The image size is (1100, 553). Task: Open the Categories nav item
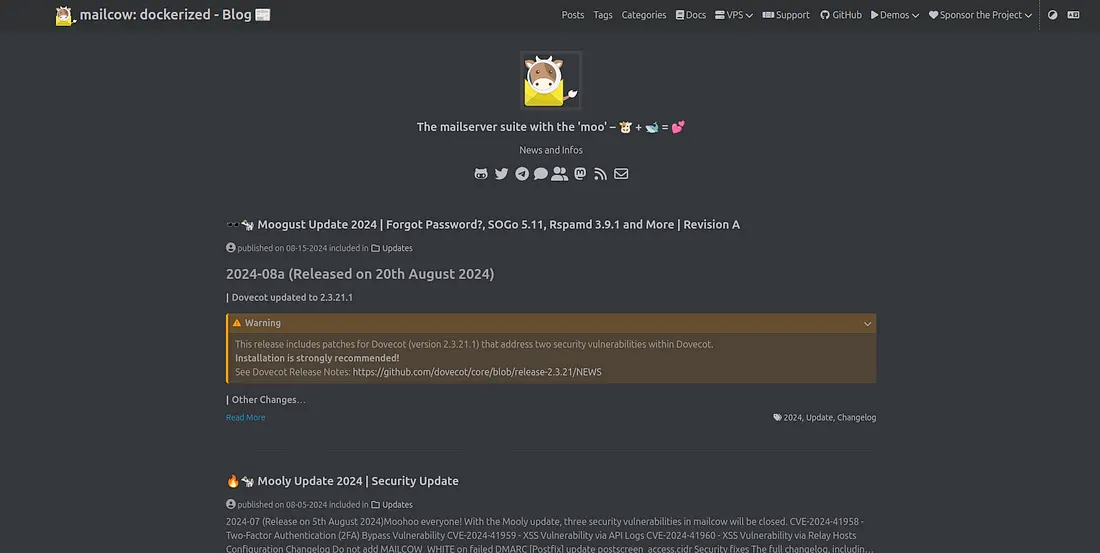[x=643, y=15]
